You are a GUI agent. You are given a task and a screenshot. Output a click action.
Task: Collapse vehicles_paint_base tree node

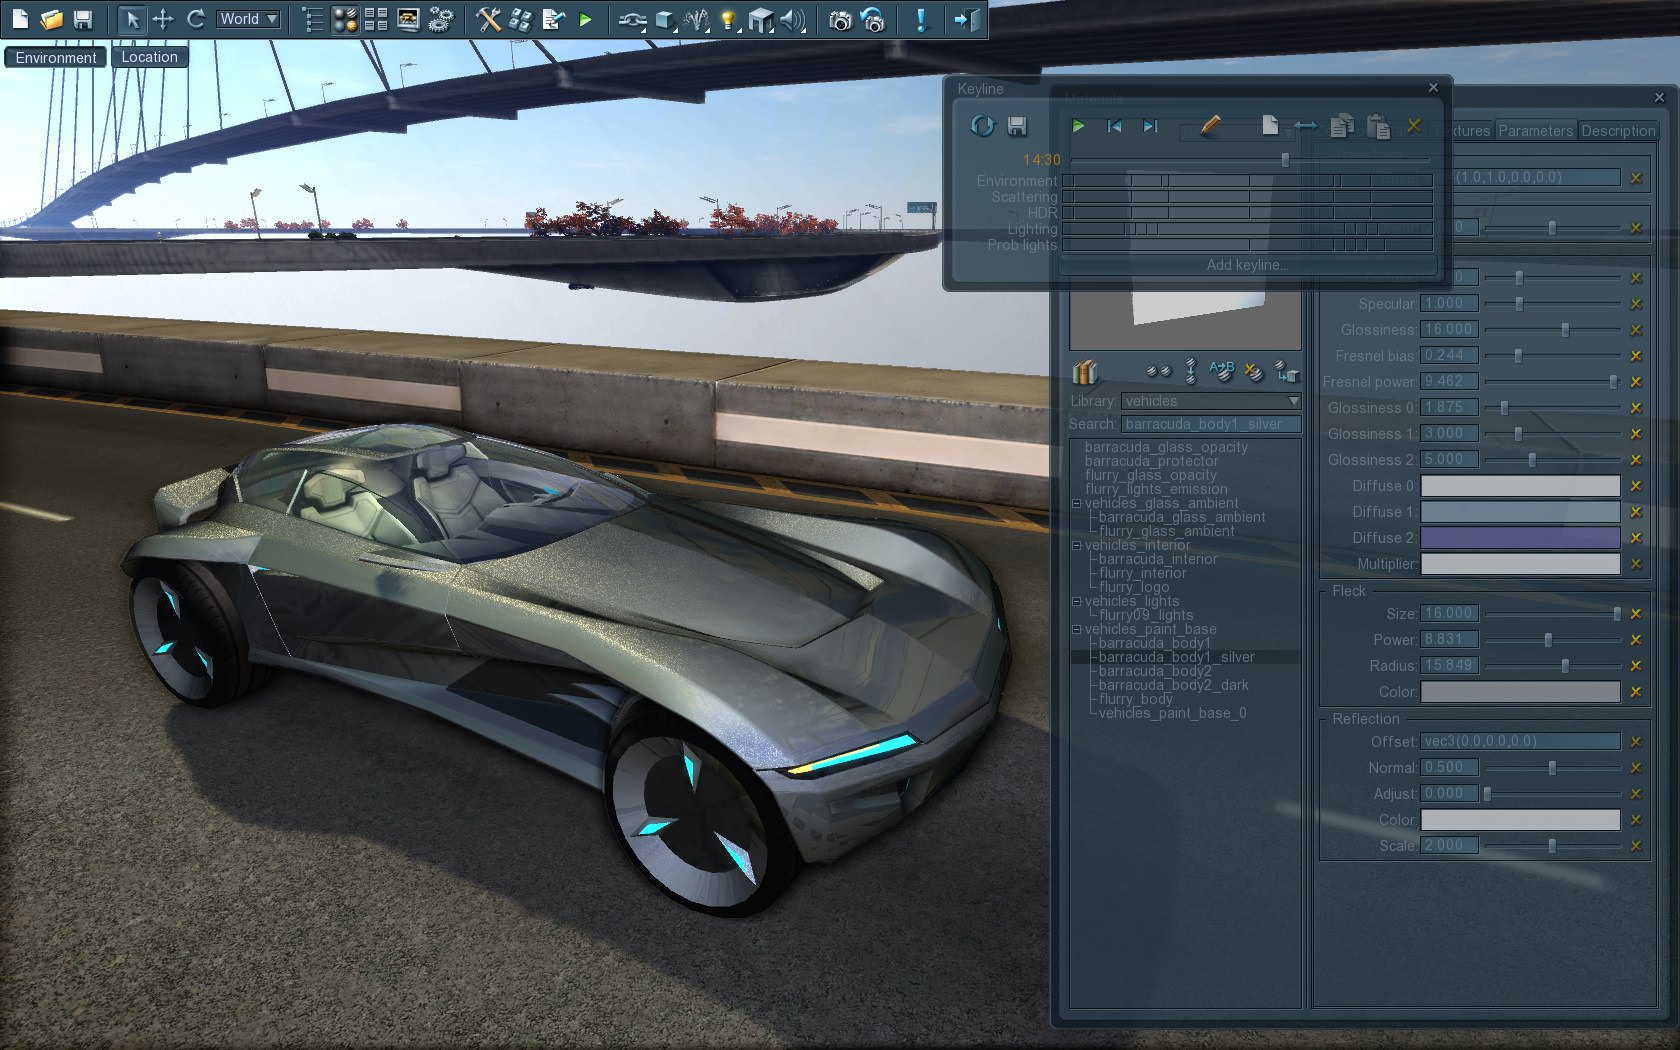click(1077, 629)
